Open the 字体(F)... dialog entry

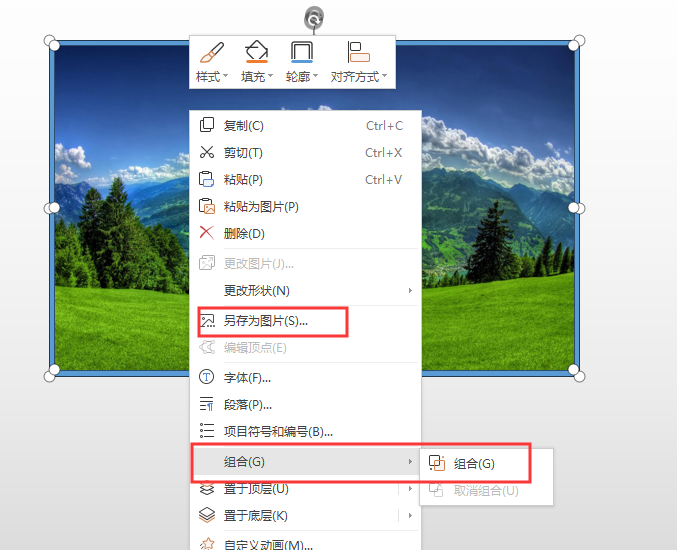tap(305, 378)
